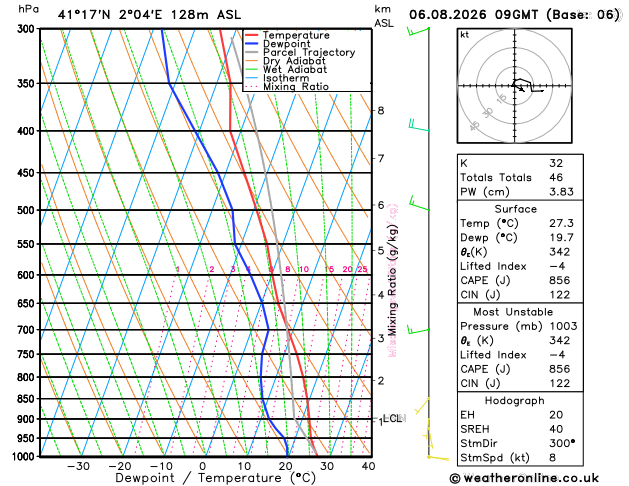
Task: Click the PW (cm) value 3.83
Action: coord(561,192)
